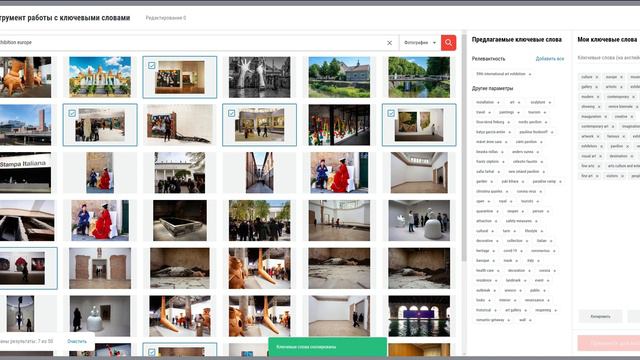Select the narrow brick alley thumbnail
The height and width of the screenshot is (360, 640).
(x=260, y=173)
